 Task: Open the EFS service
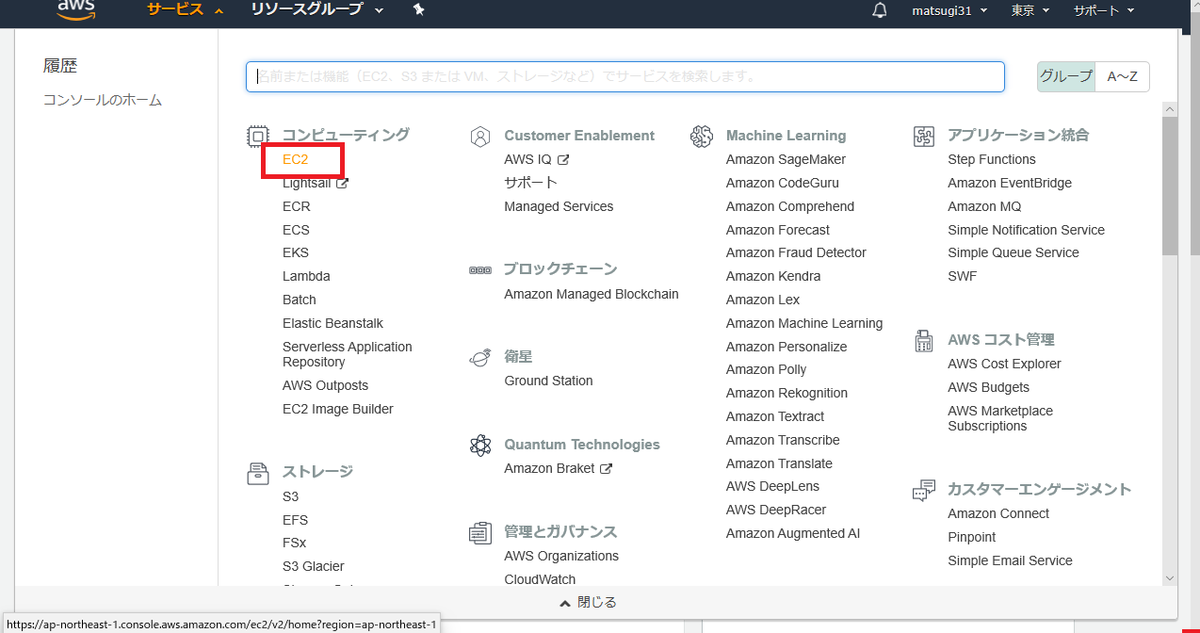coord(295,520)
